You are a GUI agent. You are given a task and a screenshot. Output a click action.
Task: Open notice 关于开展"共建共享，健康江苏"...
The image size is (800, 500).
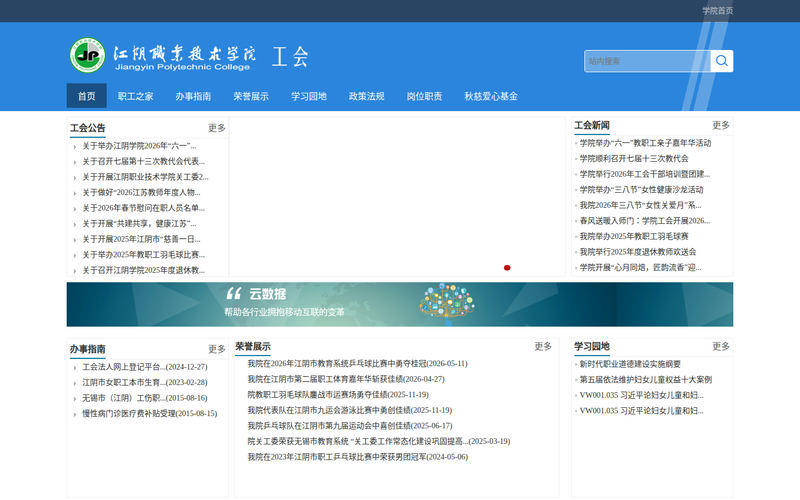[x=139, y=223]
